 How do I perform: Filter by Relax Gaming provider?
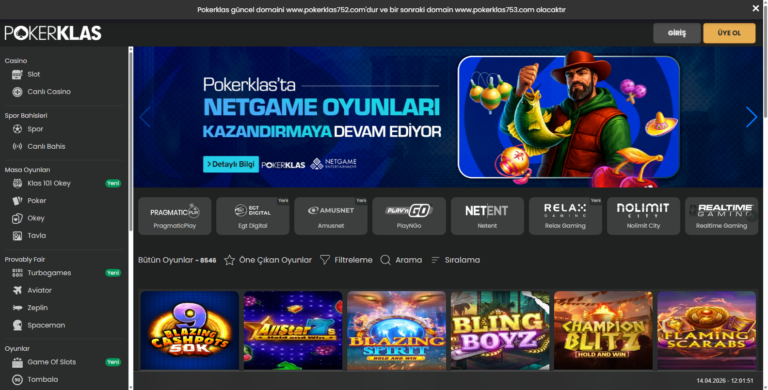coord(565,216)
